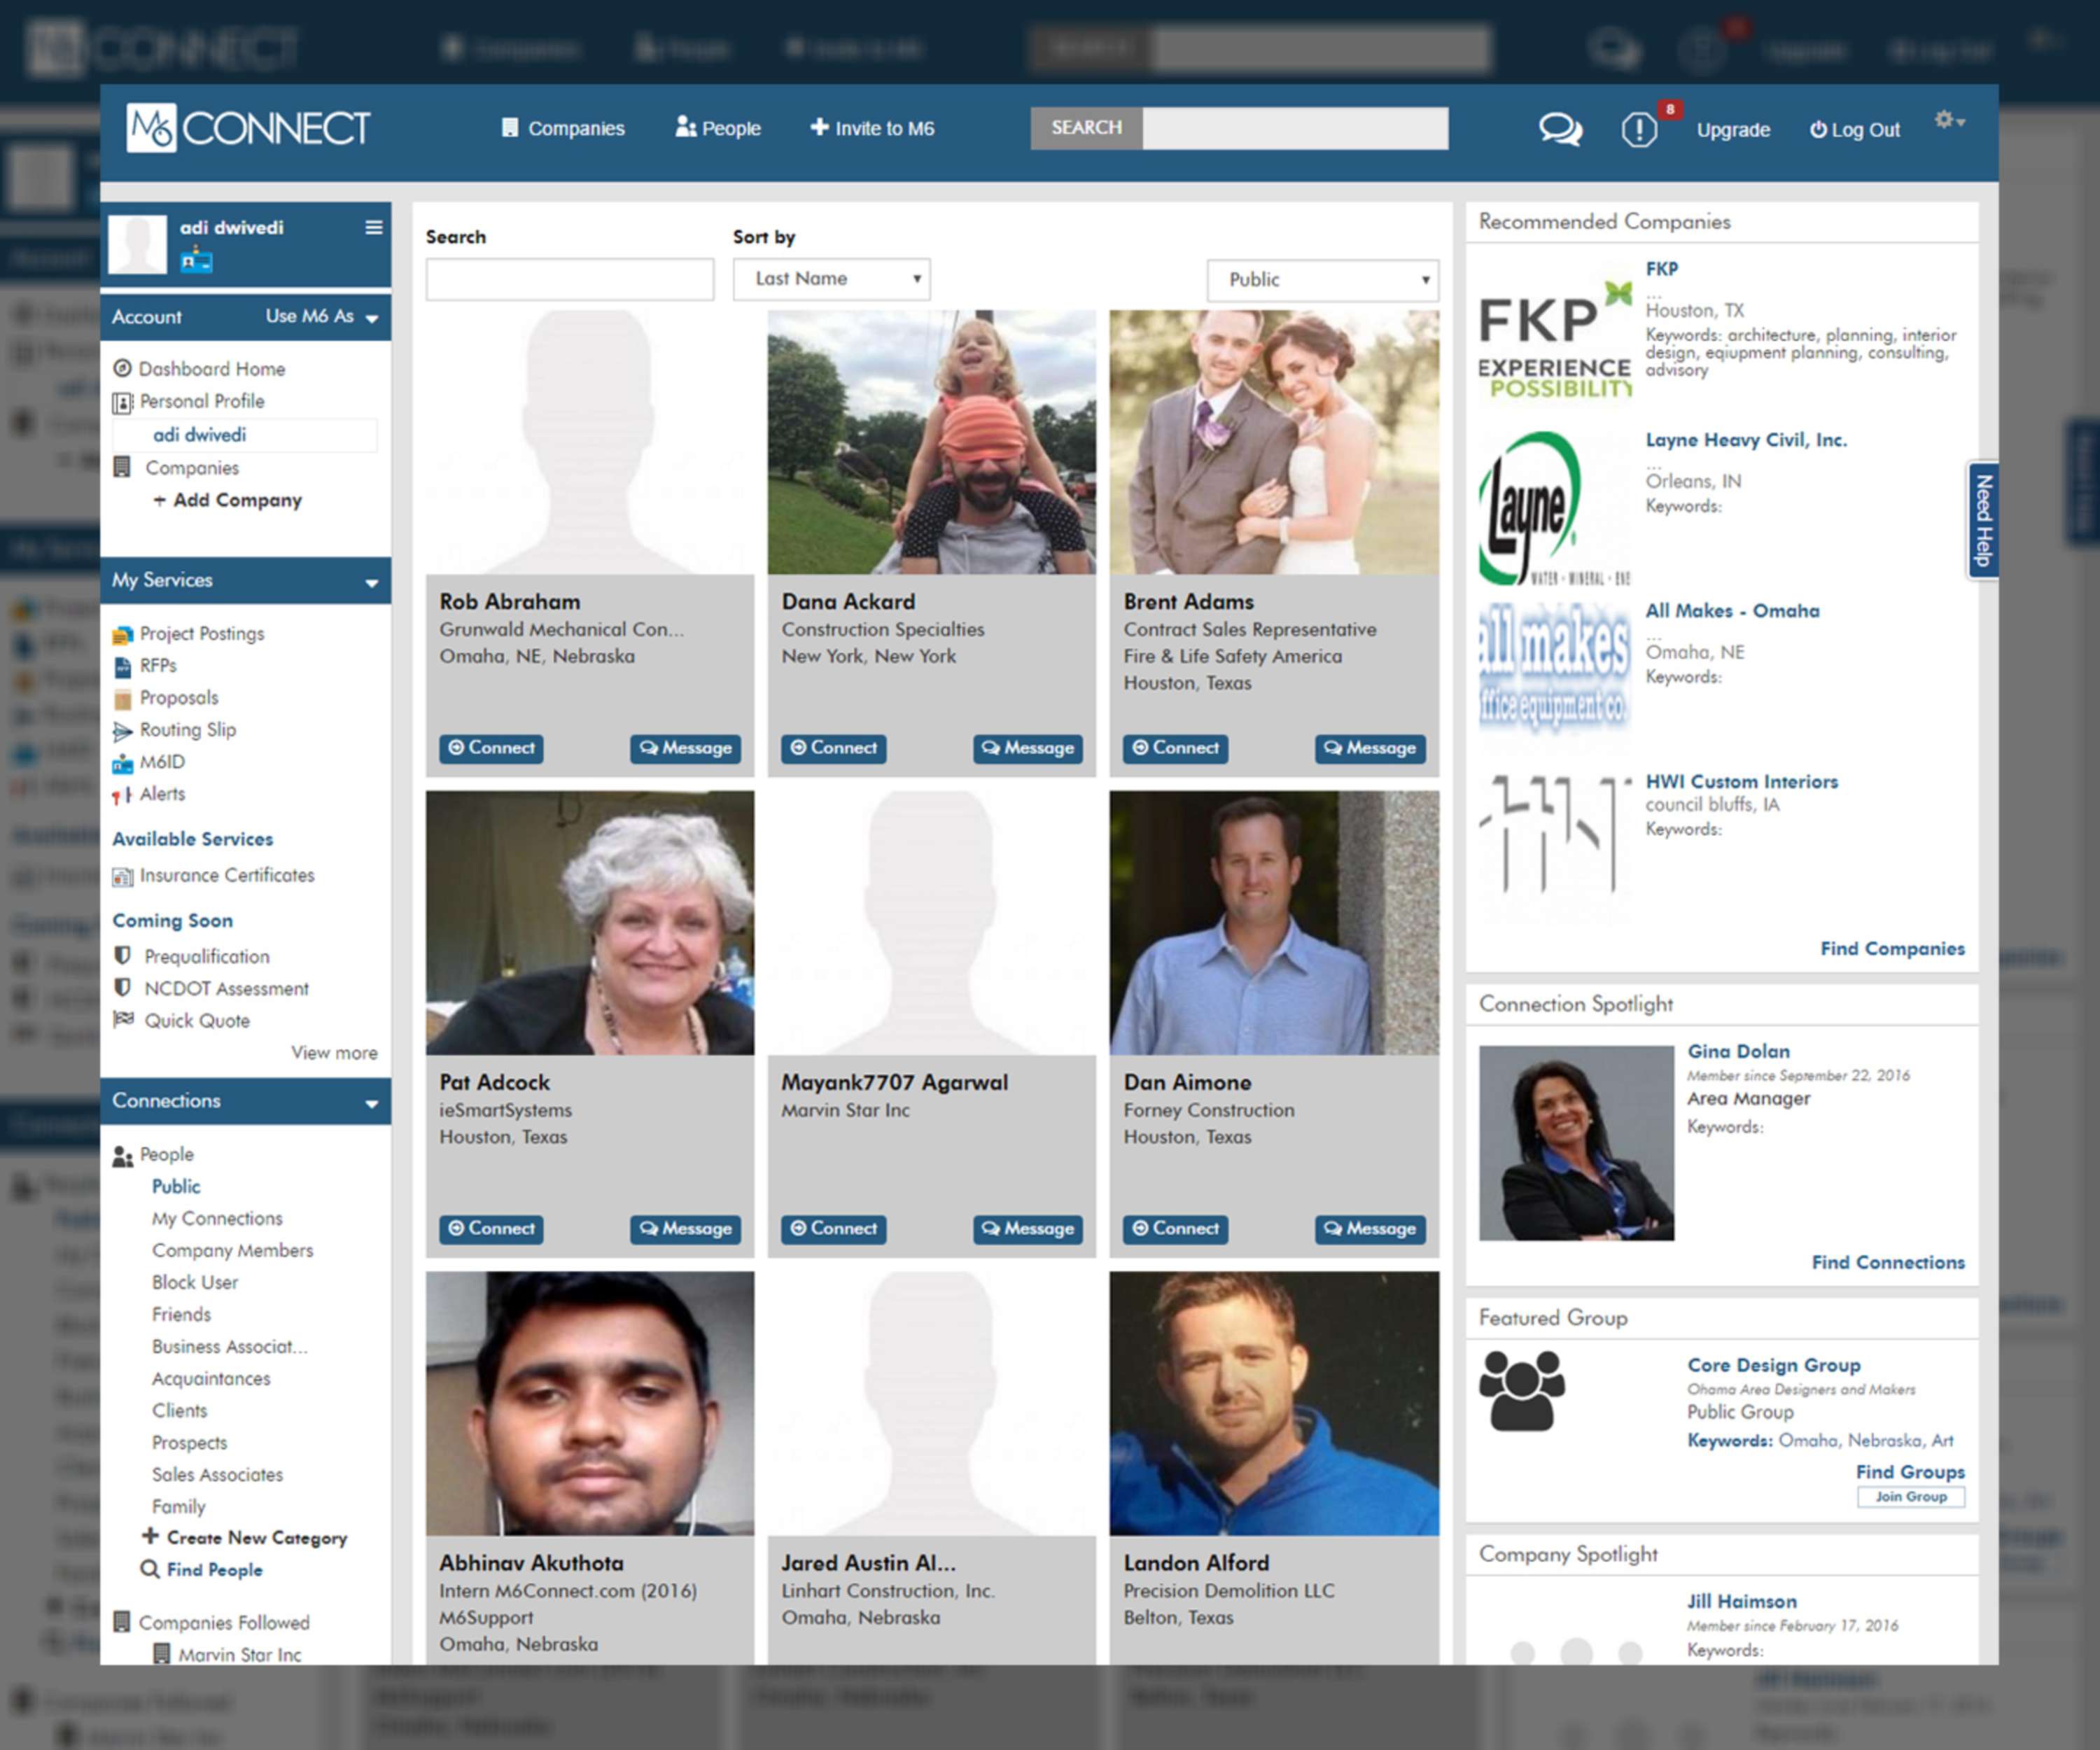Message Pat Adcock
This screenshot has width=2100, height=1750.
pyautogui.click(x=686, y=1229)
